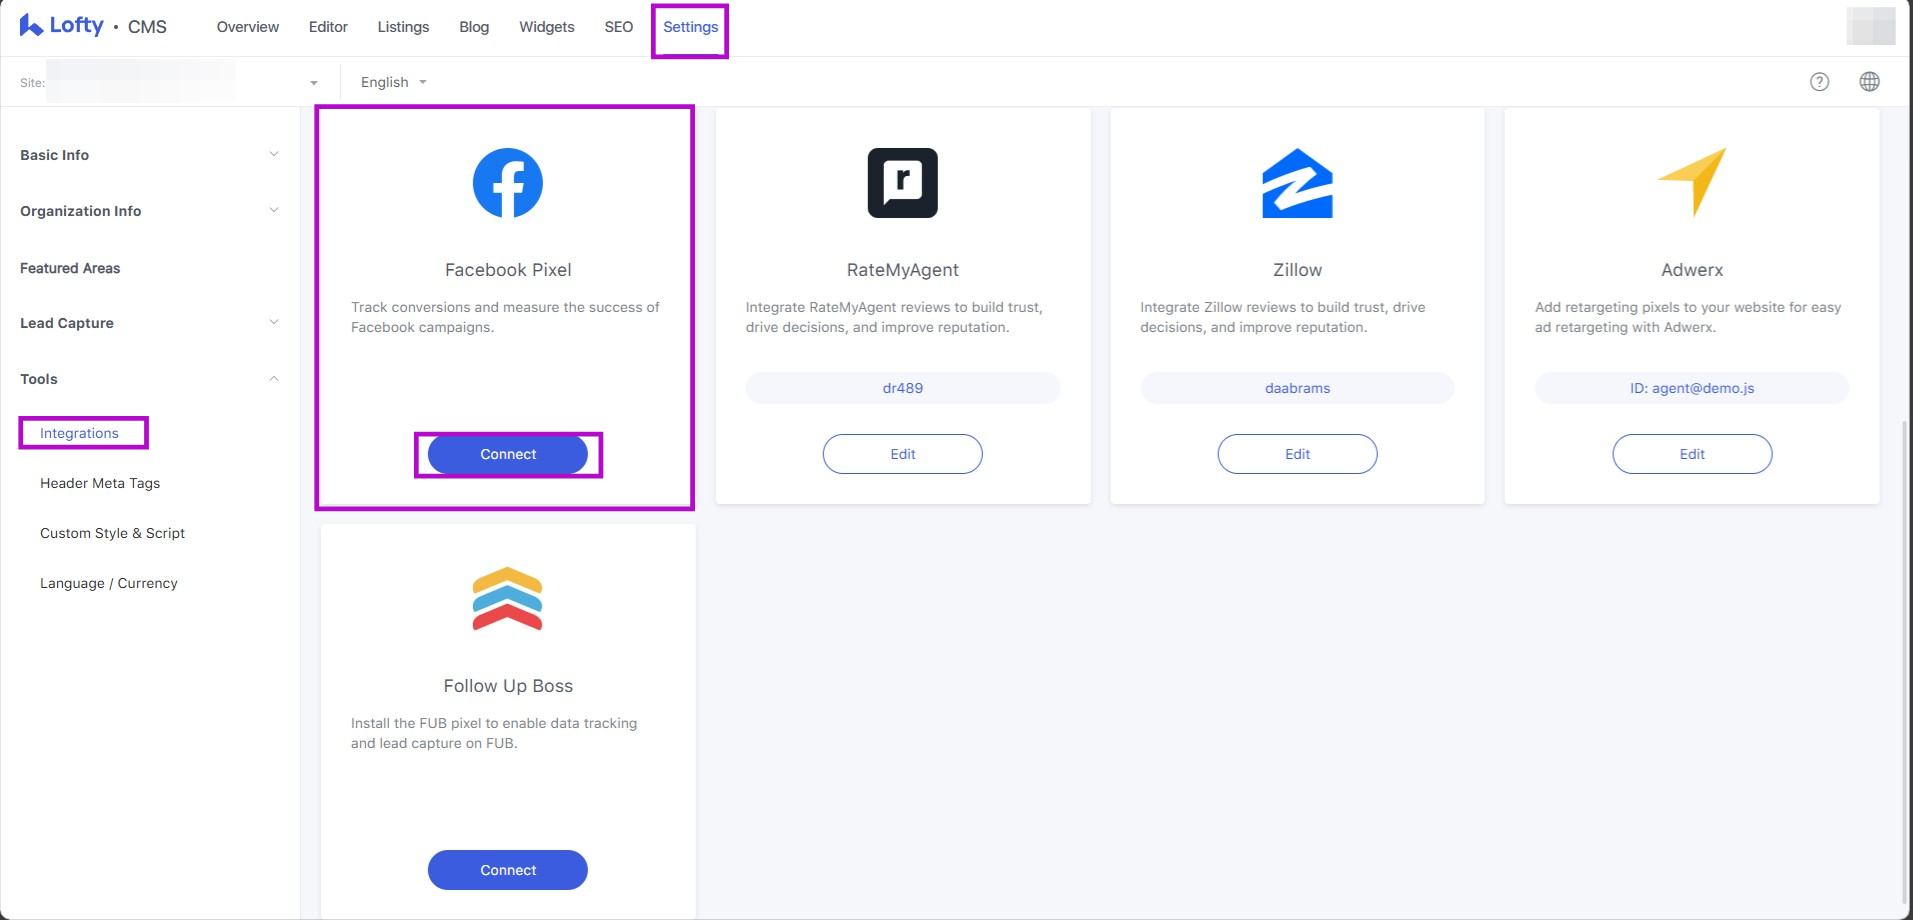Open the English language dropdown

pos(393,82)
